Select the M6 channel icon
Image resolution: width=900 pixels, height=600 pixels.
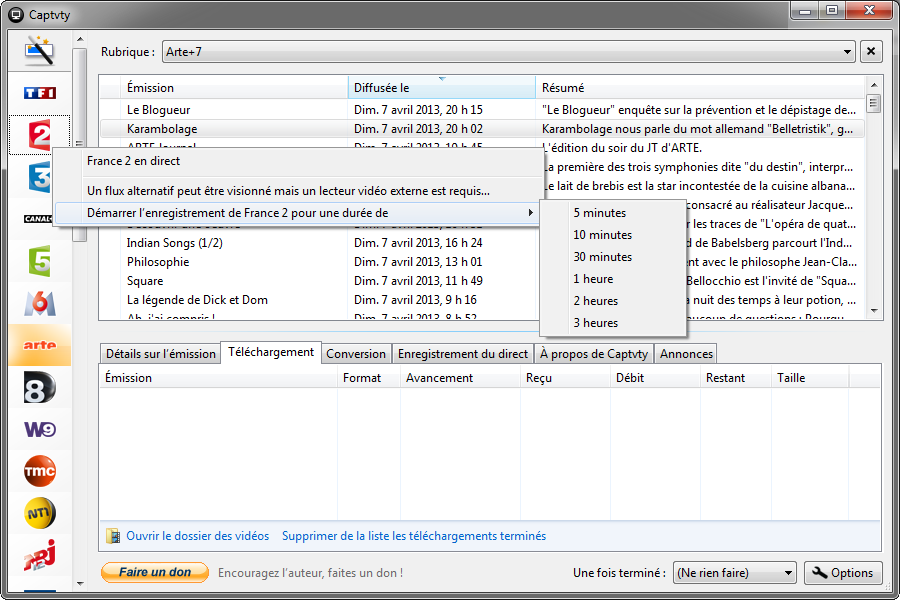click(x=40, y=303)
